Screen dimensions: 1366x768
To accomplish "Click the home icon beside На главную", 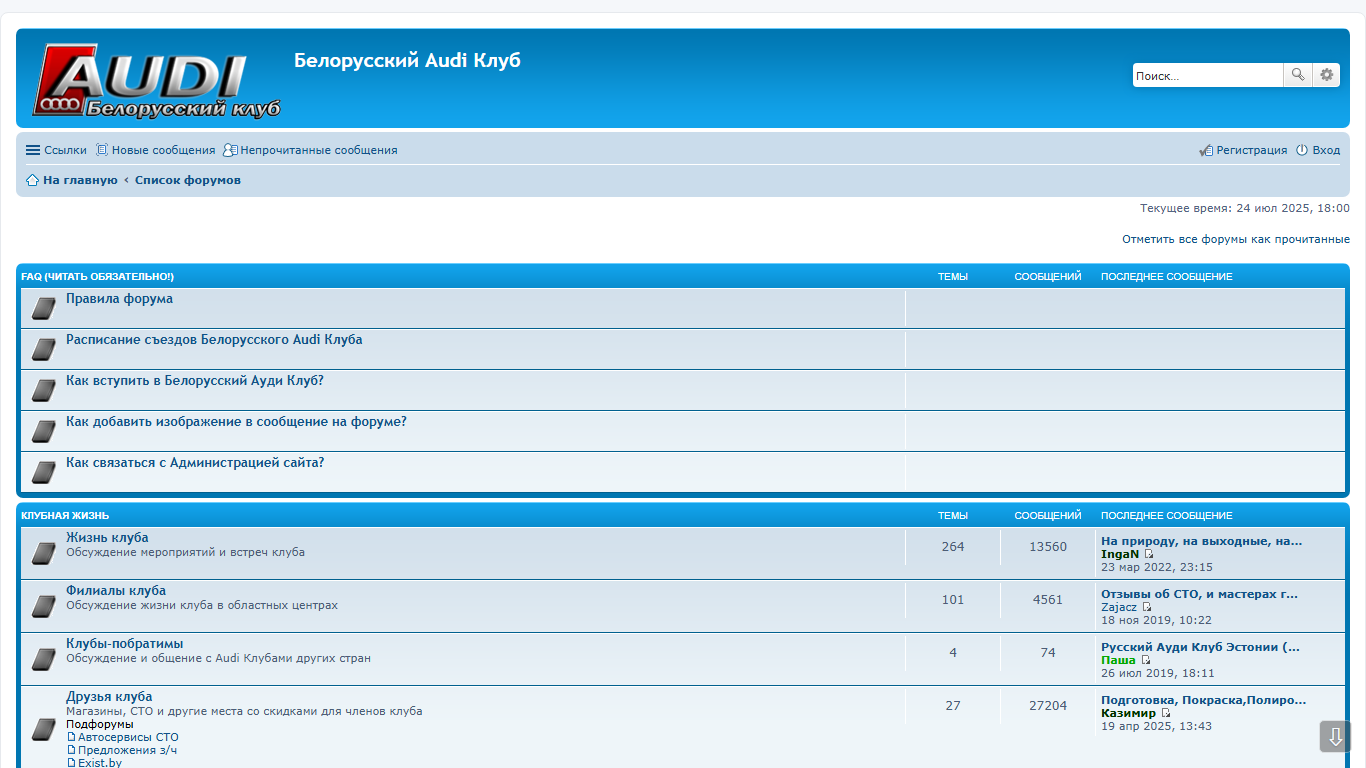I will (x=32, y=180).
